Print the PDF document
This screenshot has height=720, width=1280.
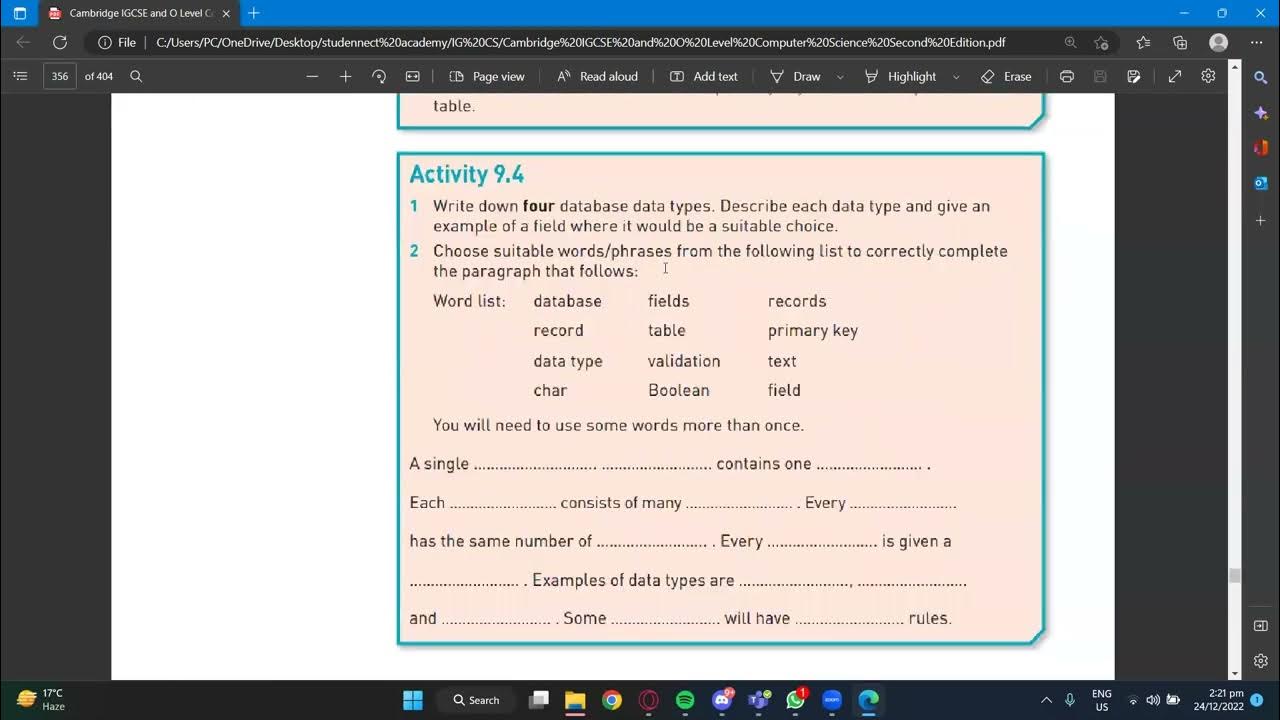[1067, 76]
